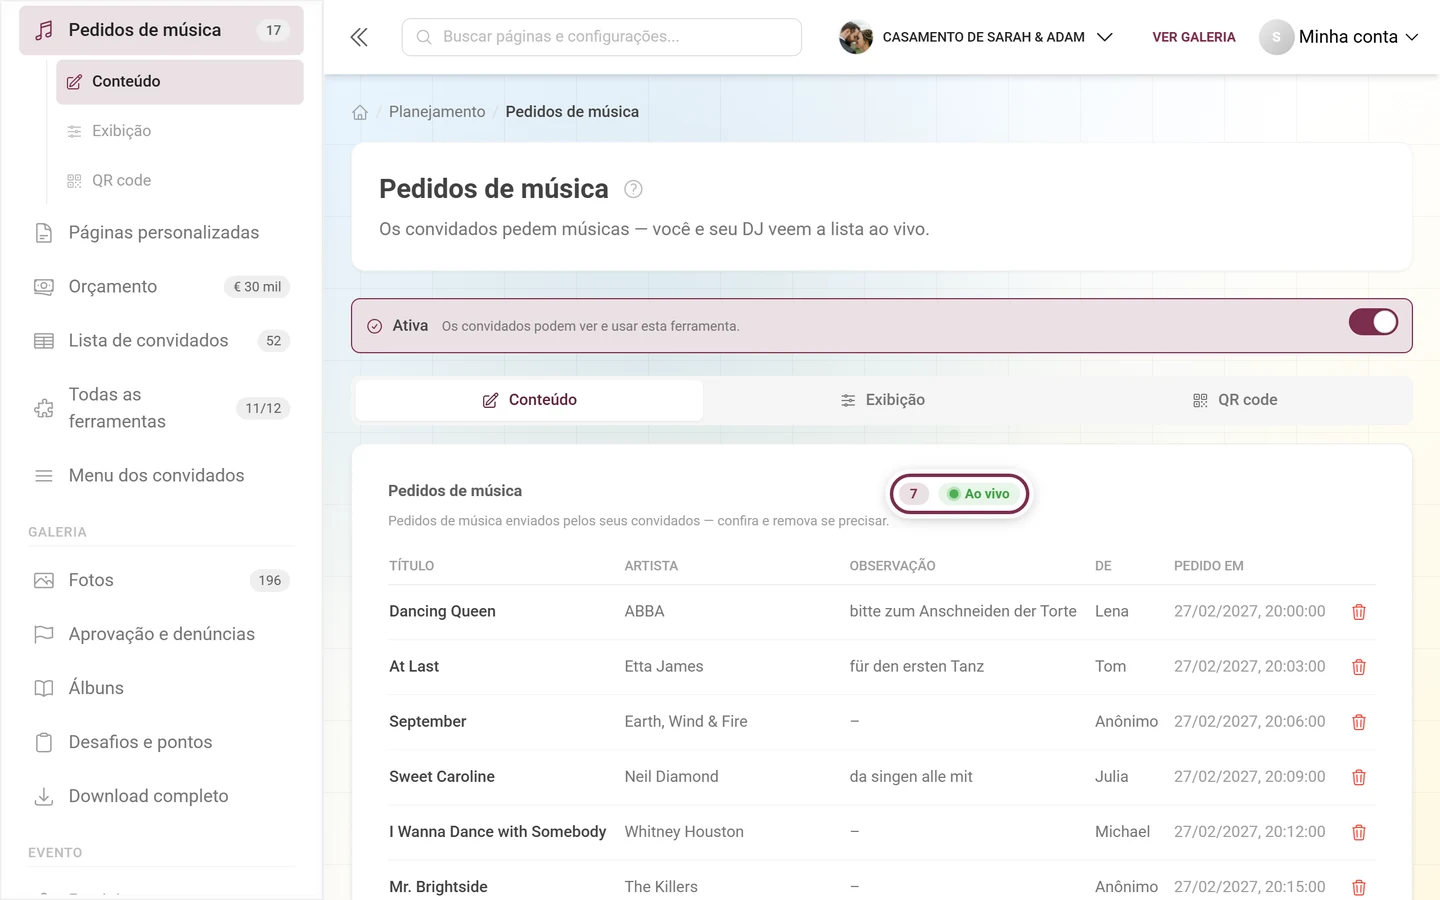The width and height of the screenshot is (1440, 900).
Task: Open Páginas personalizadas in the sidebar
Action: [x=161, y=233]
